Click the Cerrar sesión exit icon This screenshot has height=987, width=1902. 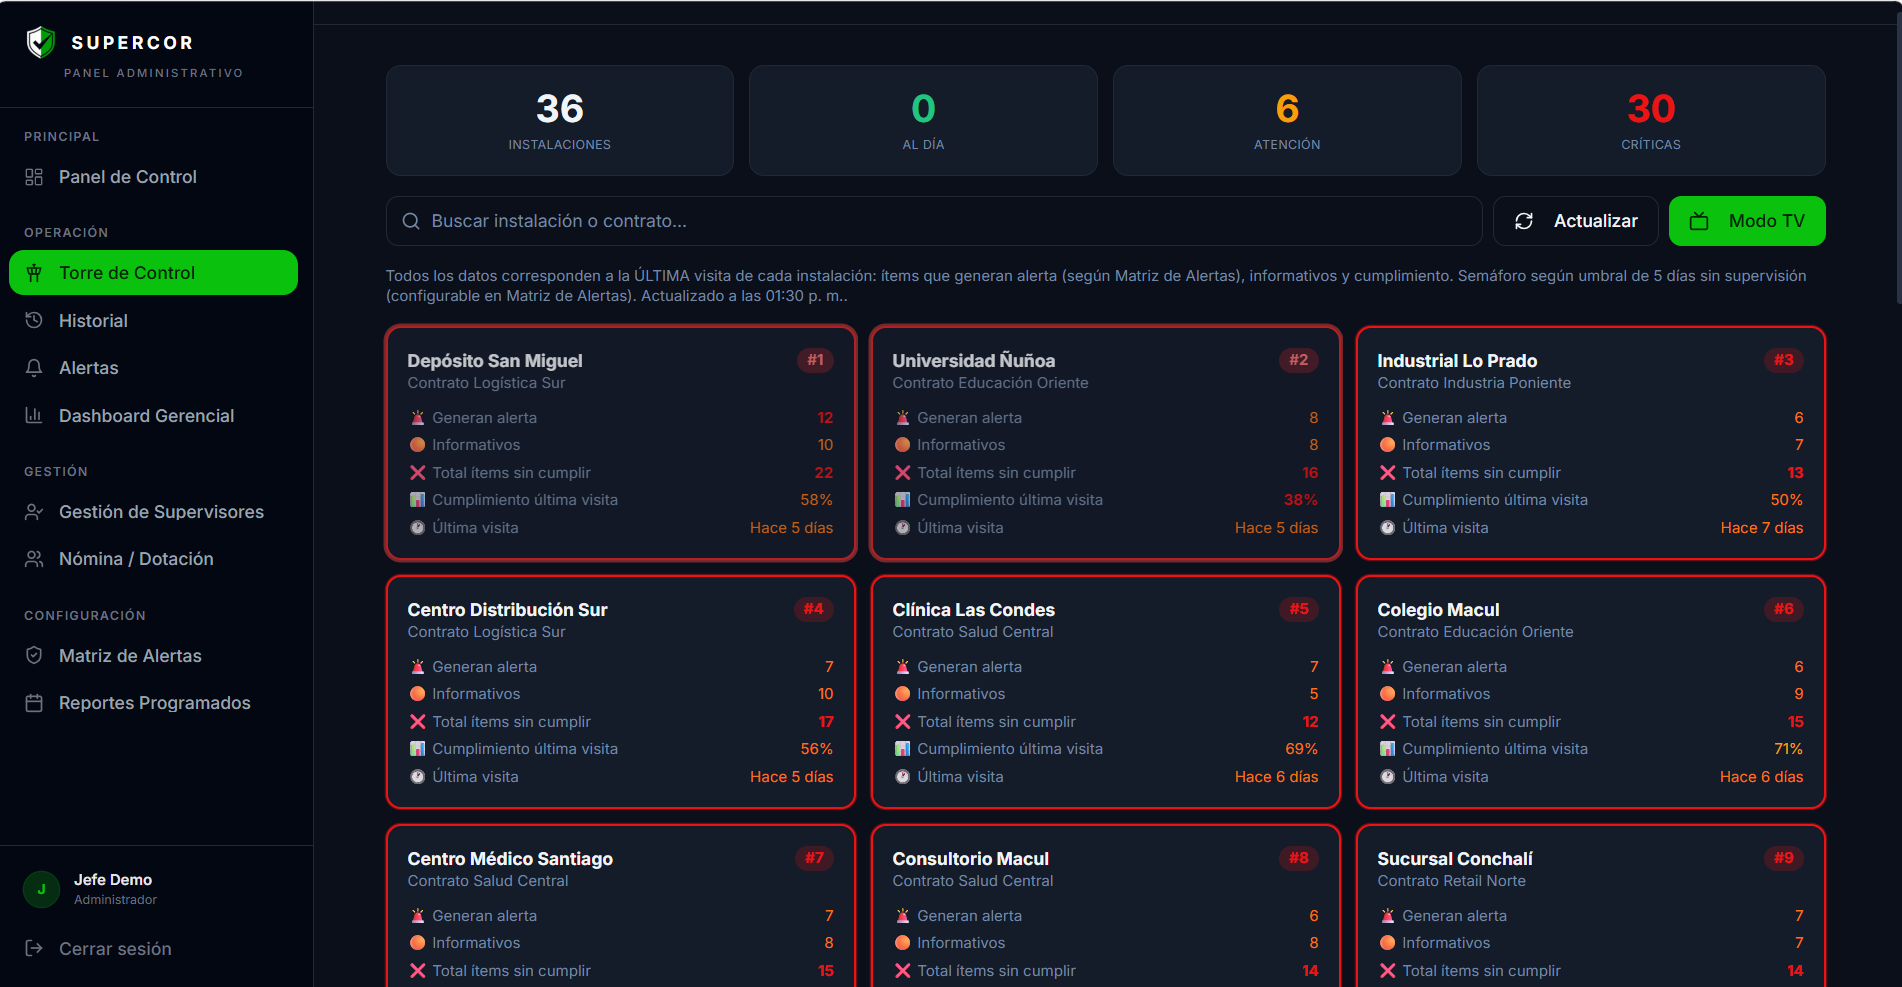[x=34, y=949]
